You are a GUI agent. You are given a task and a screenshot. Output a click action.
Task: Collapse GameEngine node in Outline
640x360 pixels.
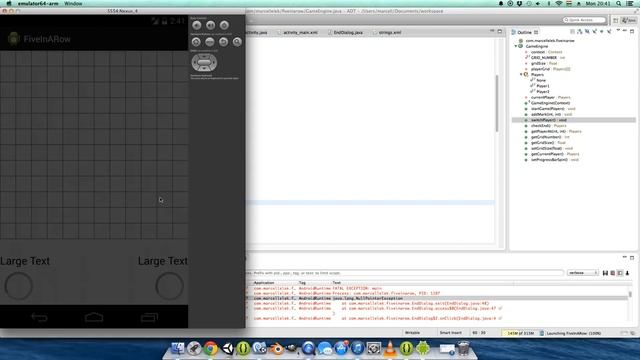(516, 47)
